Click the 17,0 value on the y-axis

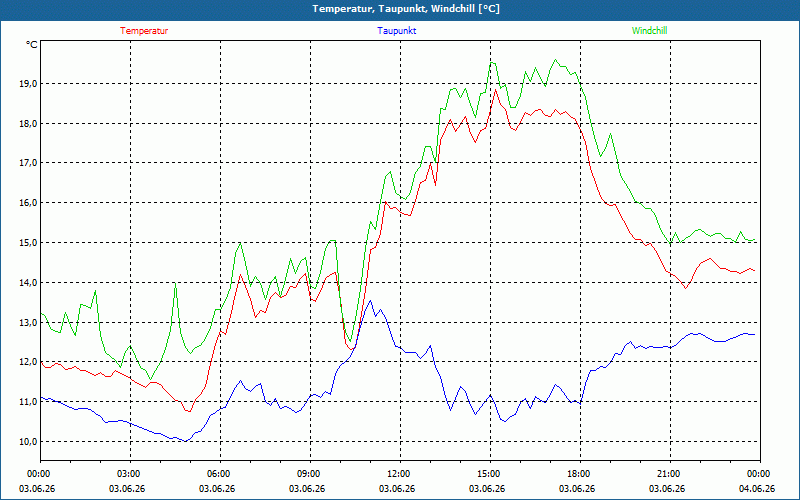pos(28,163)
